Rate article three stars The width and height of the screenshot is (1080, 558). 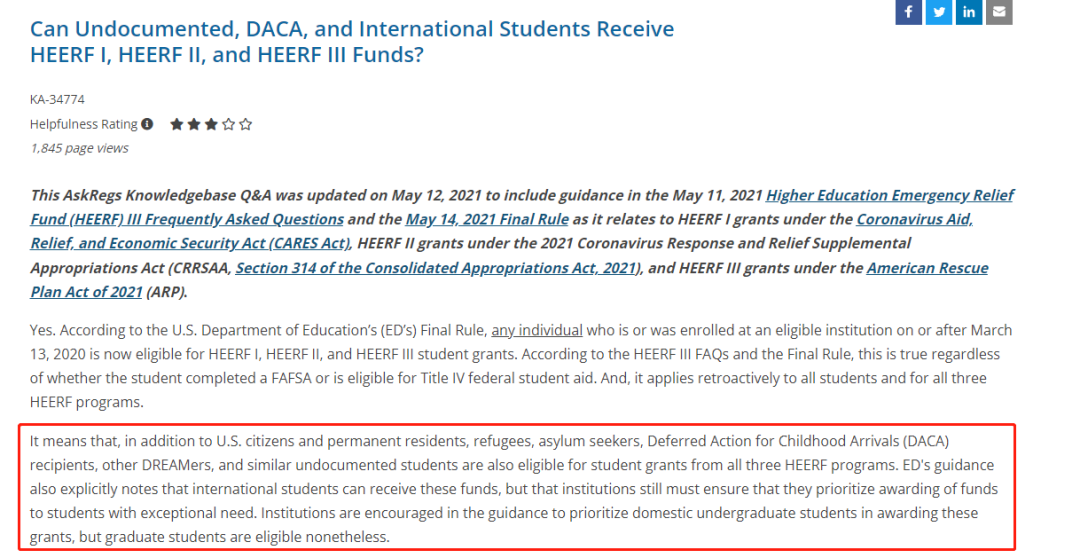211,125
